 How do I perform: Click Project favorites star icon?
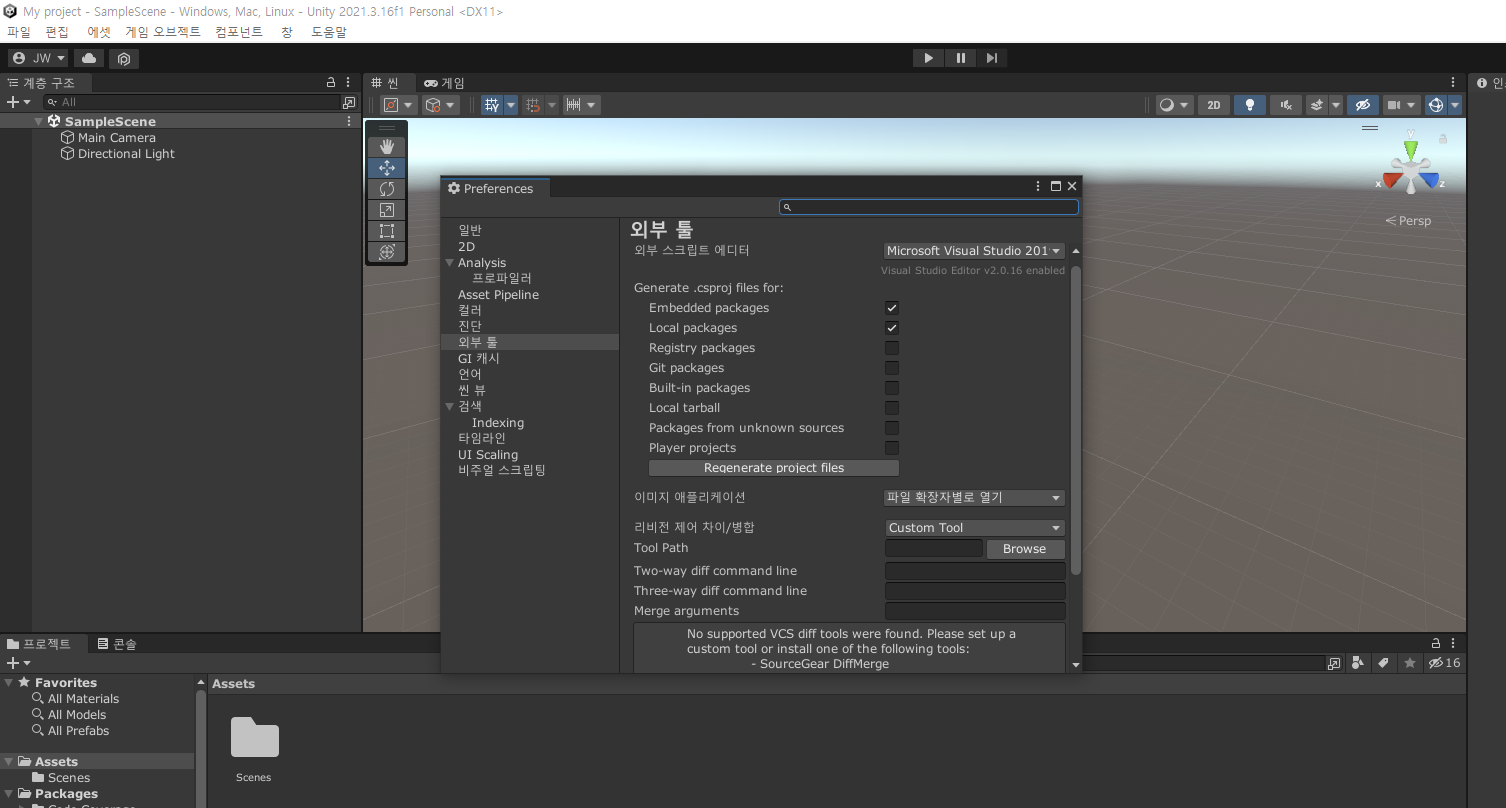coord(1410,663)
